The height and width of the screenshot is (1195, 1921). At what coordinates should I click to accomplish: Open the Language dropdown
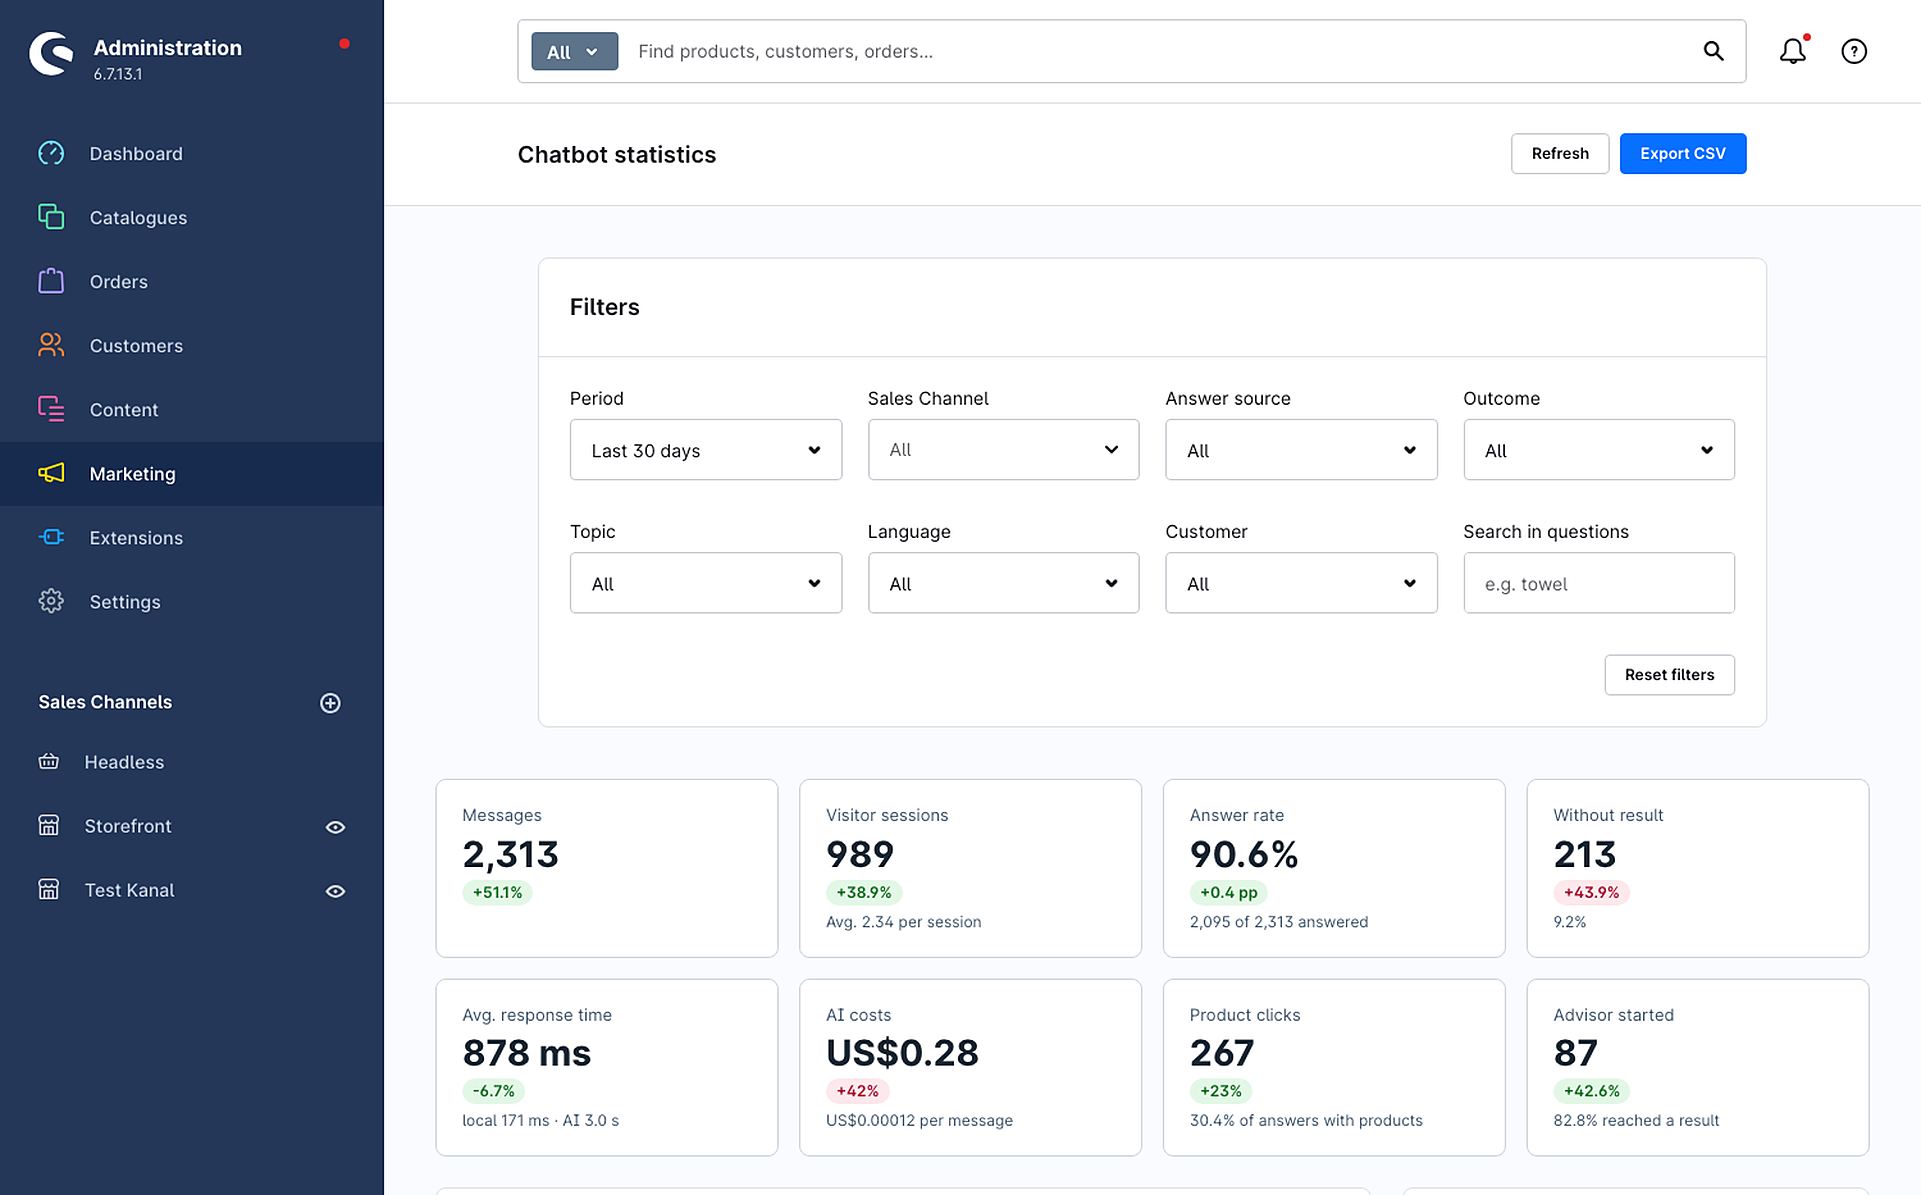coord(1003,583)
